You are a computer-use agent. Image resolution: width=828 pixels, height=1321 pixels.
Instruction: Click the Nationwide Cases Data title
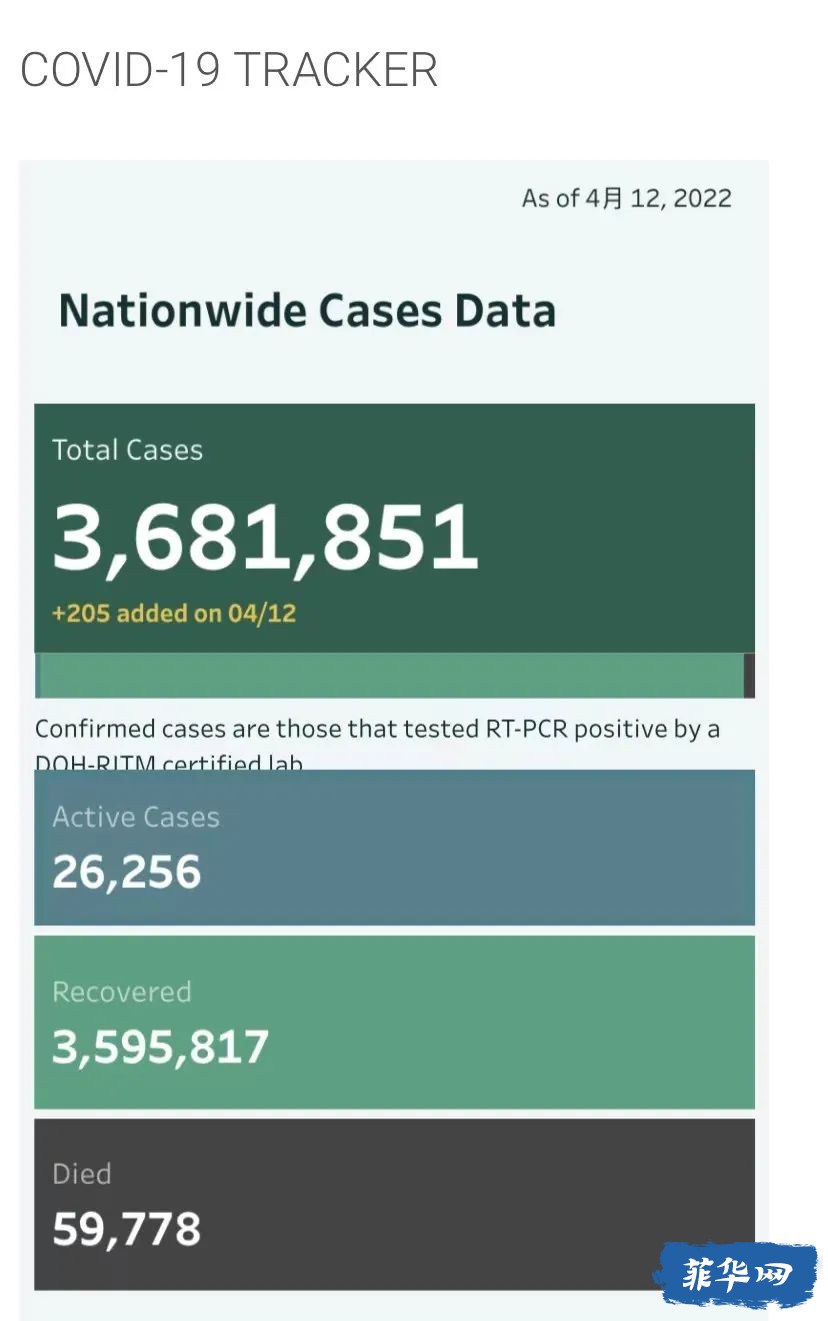click(x=307, y=310)
